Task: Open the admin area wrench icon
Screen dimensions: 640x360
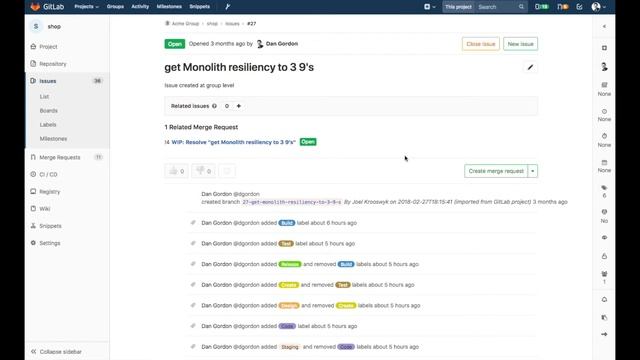Action: click(228, 7)
